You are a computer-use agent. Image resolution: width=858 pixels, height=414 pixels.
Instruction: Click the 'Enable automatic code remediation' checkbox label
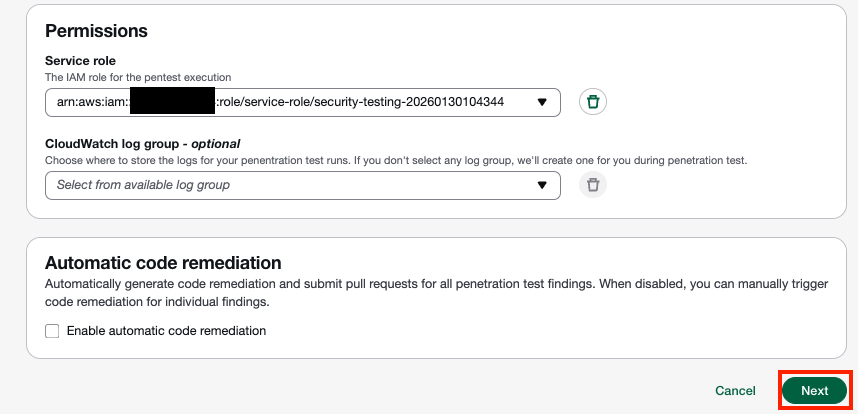166,331
